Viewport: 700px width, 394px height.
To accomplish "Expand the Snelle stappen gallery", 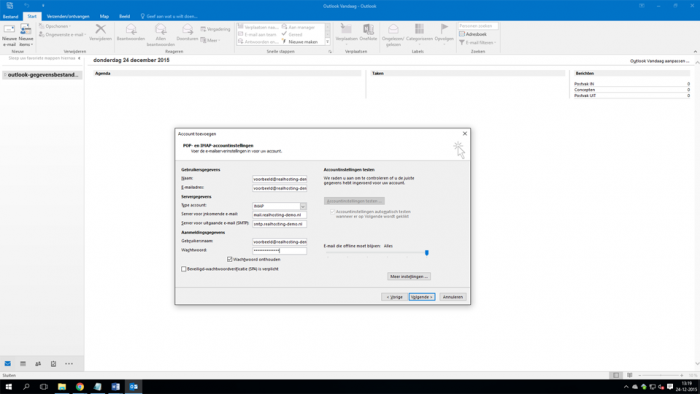I will pyautogui.click(x=328, y=42).
